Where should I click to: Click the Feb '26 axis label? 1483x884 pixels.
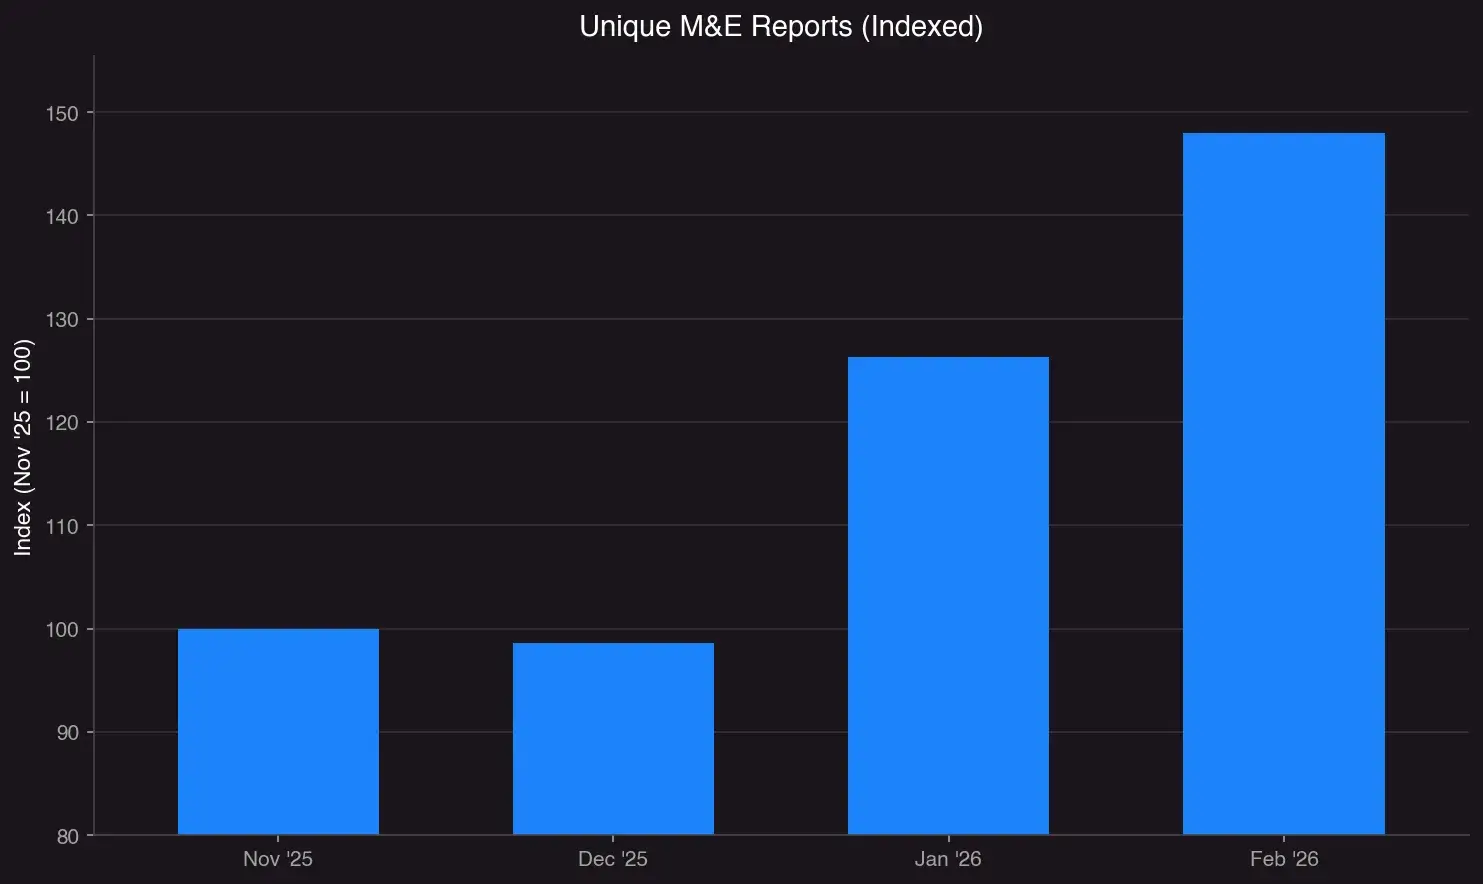click(x=1283, y=858)
